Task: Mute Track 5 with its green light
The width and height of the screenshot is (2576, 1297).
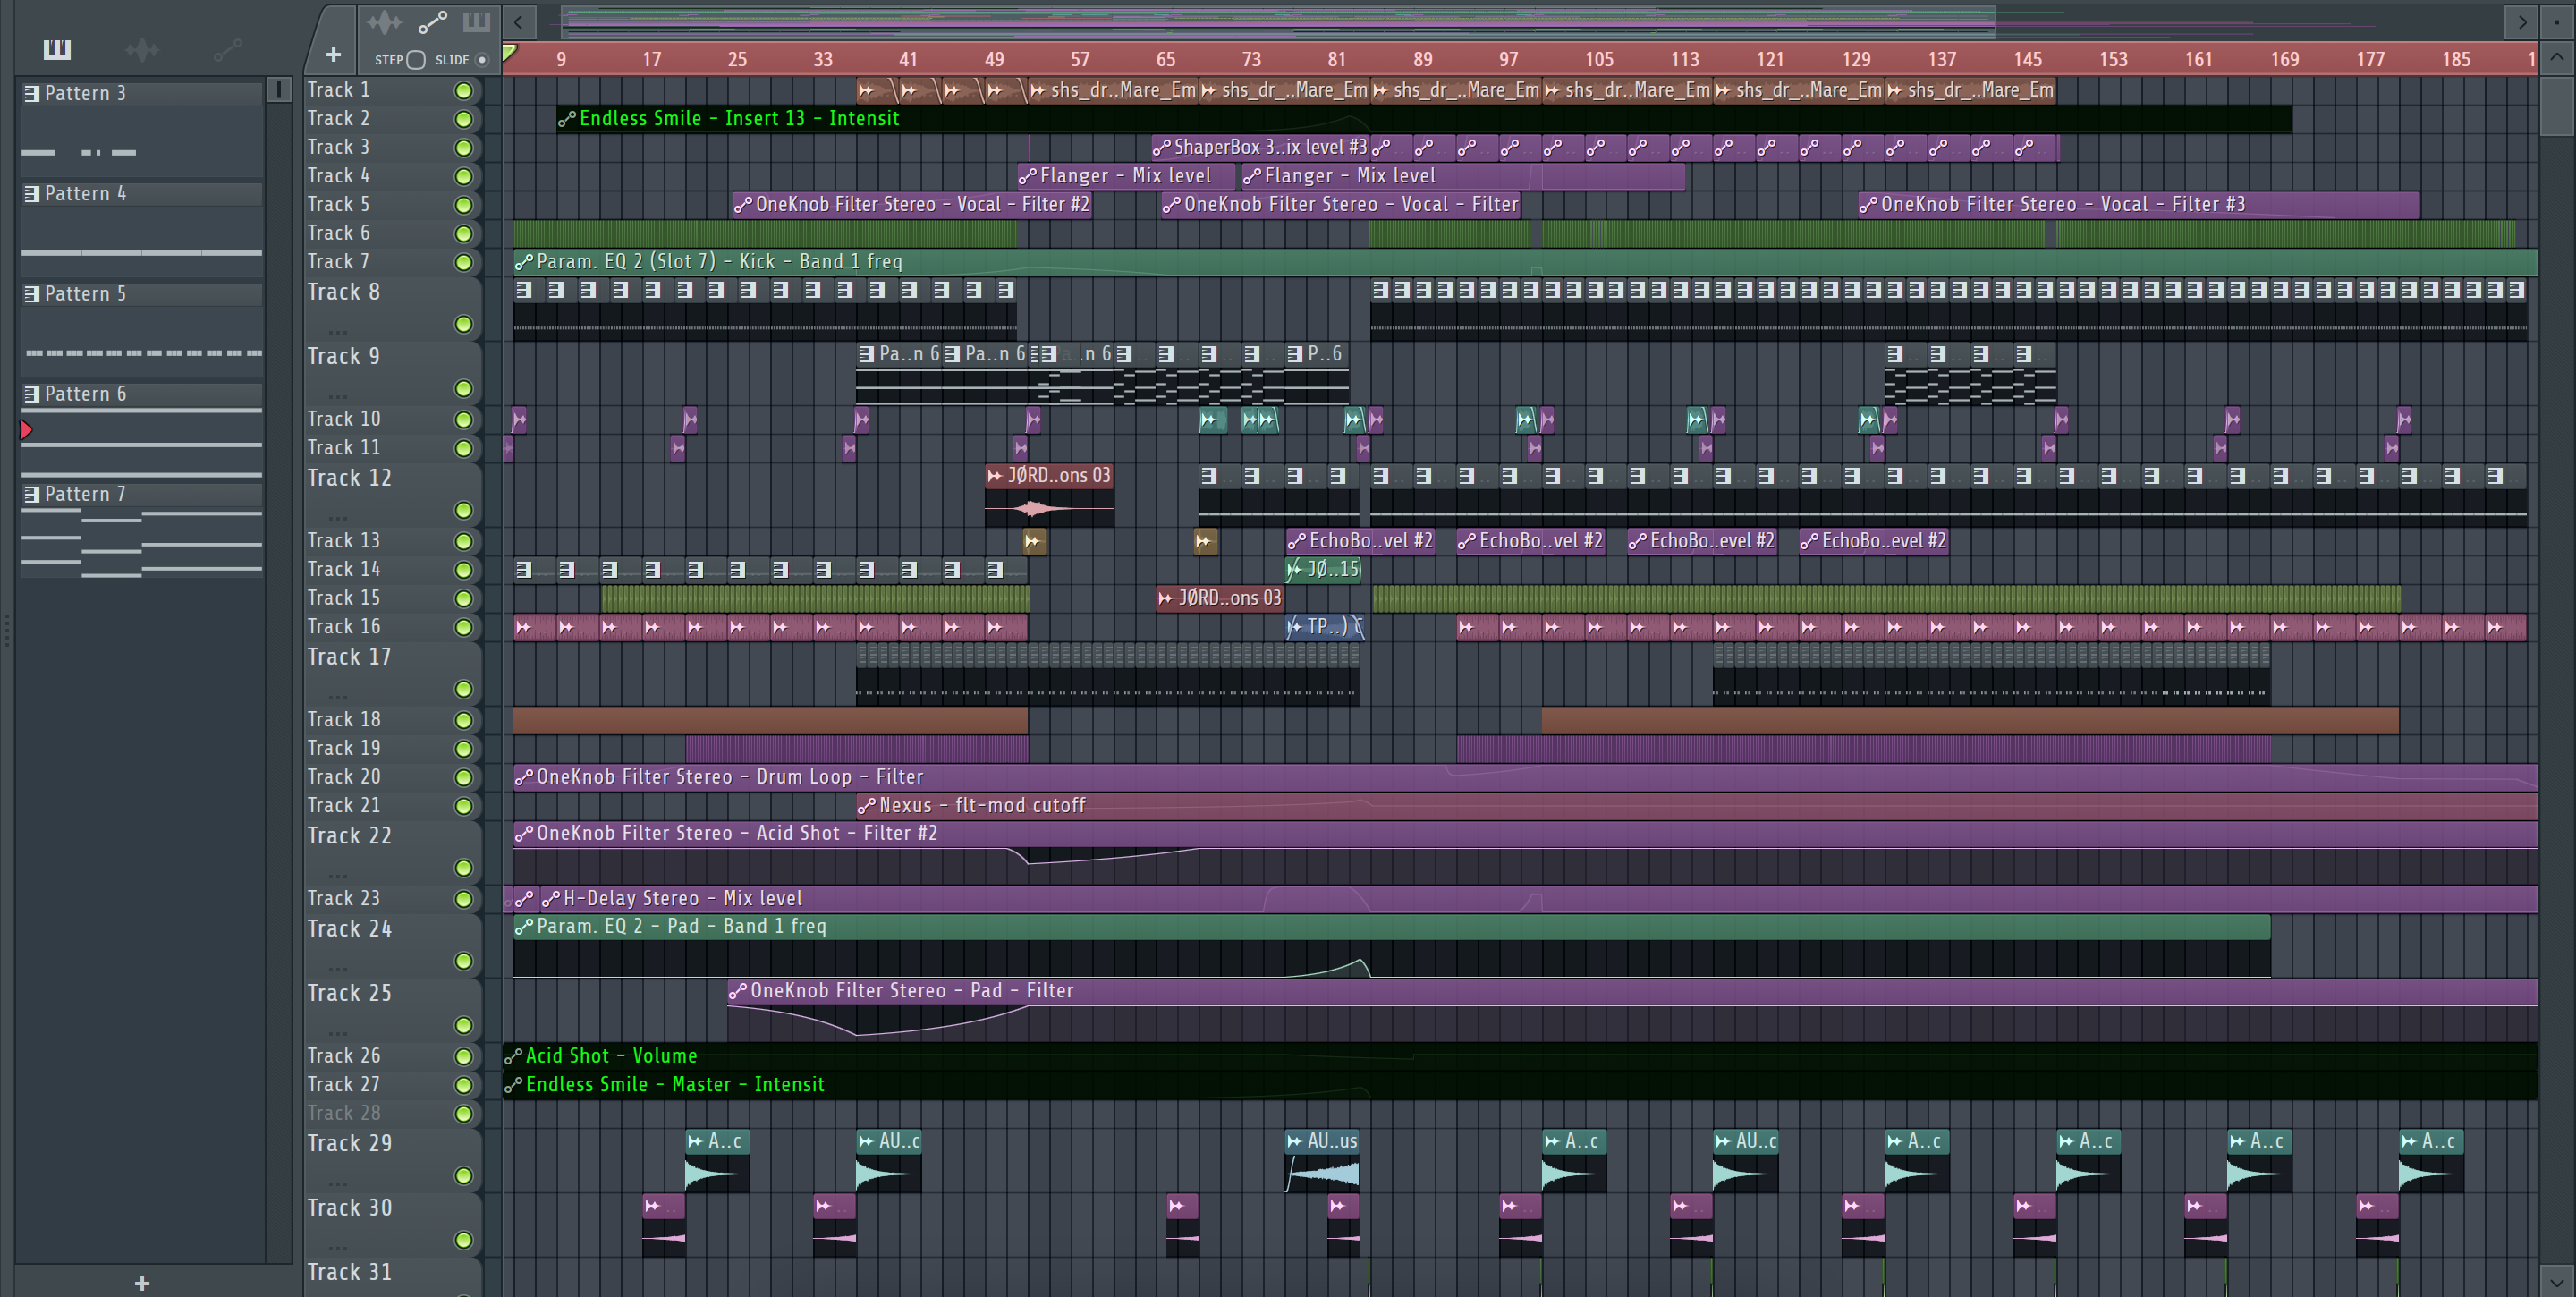Action: click(x=463, y=205)
